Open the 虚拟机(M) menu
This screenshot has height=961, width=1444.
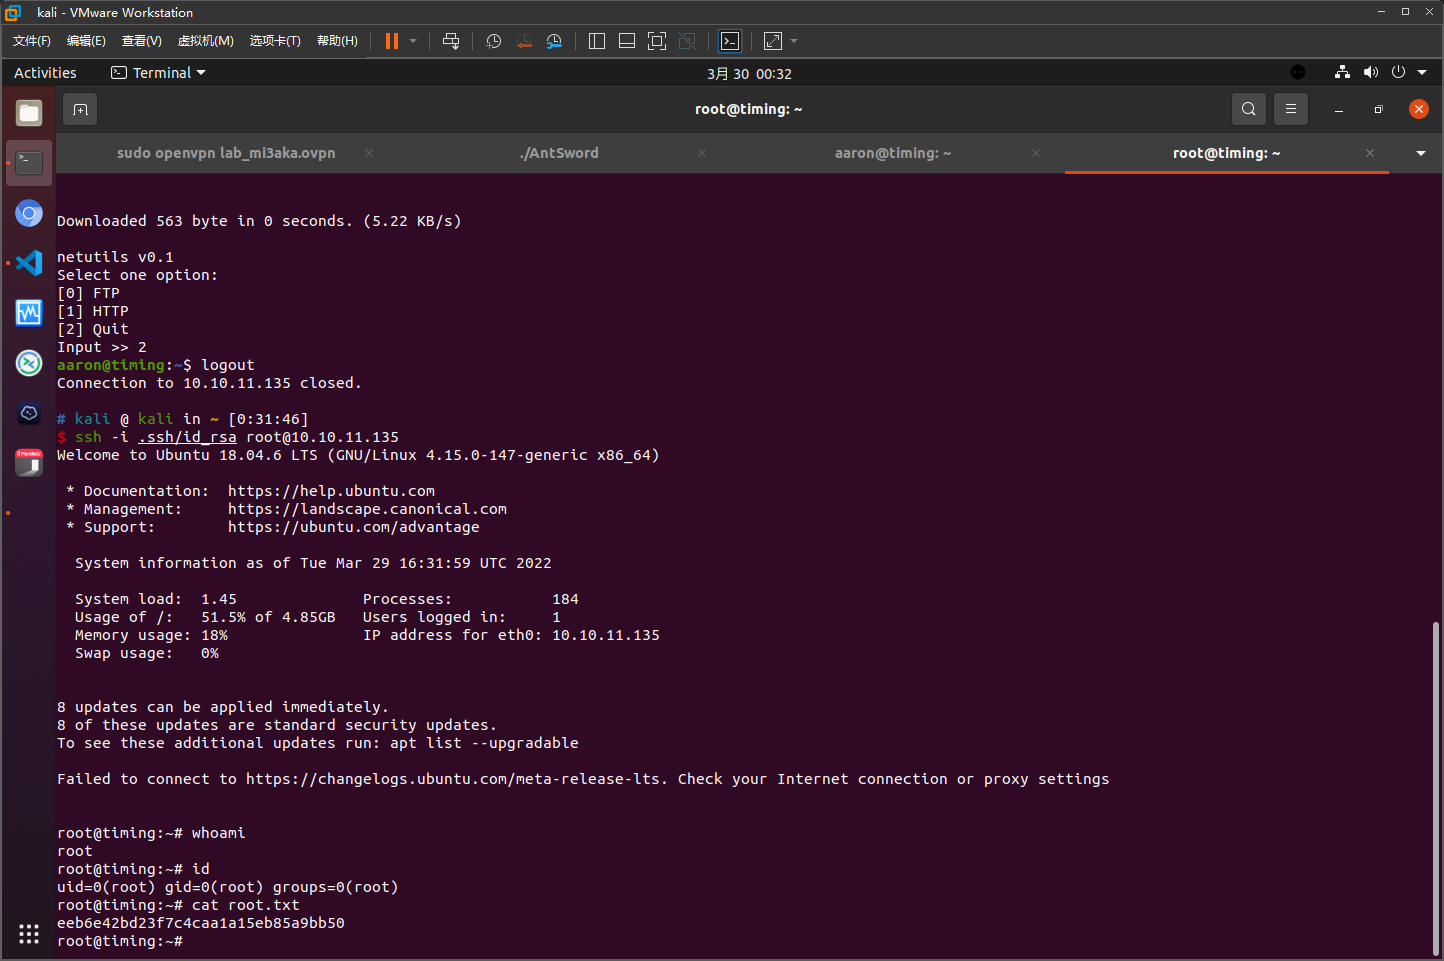(x=206, y=41)
